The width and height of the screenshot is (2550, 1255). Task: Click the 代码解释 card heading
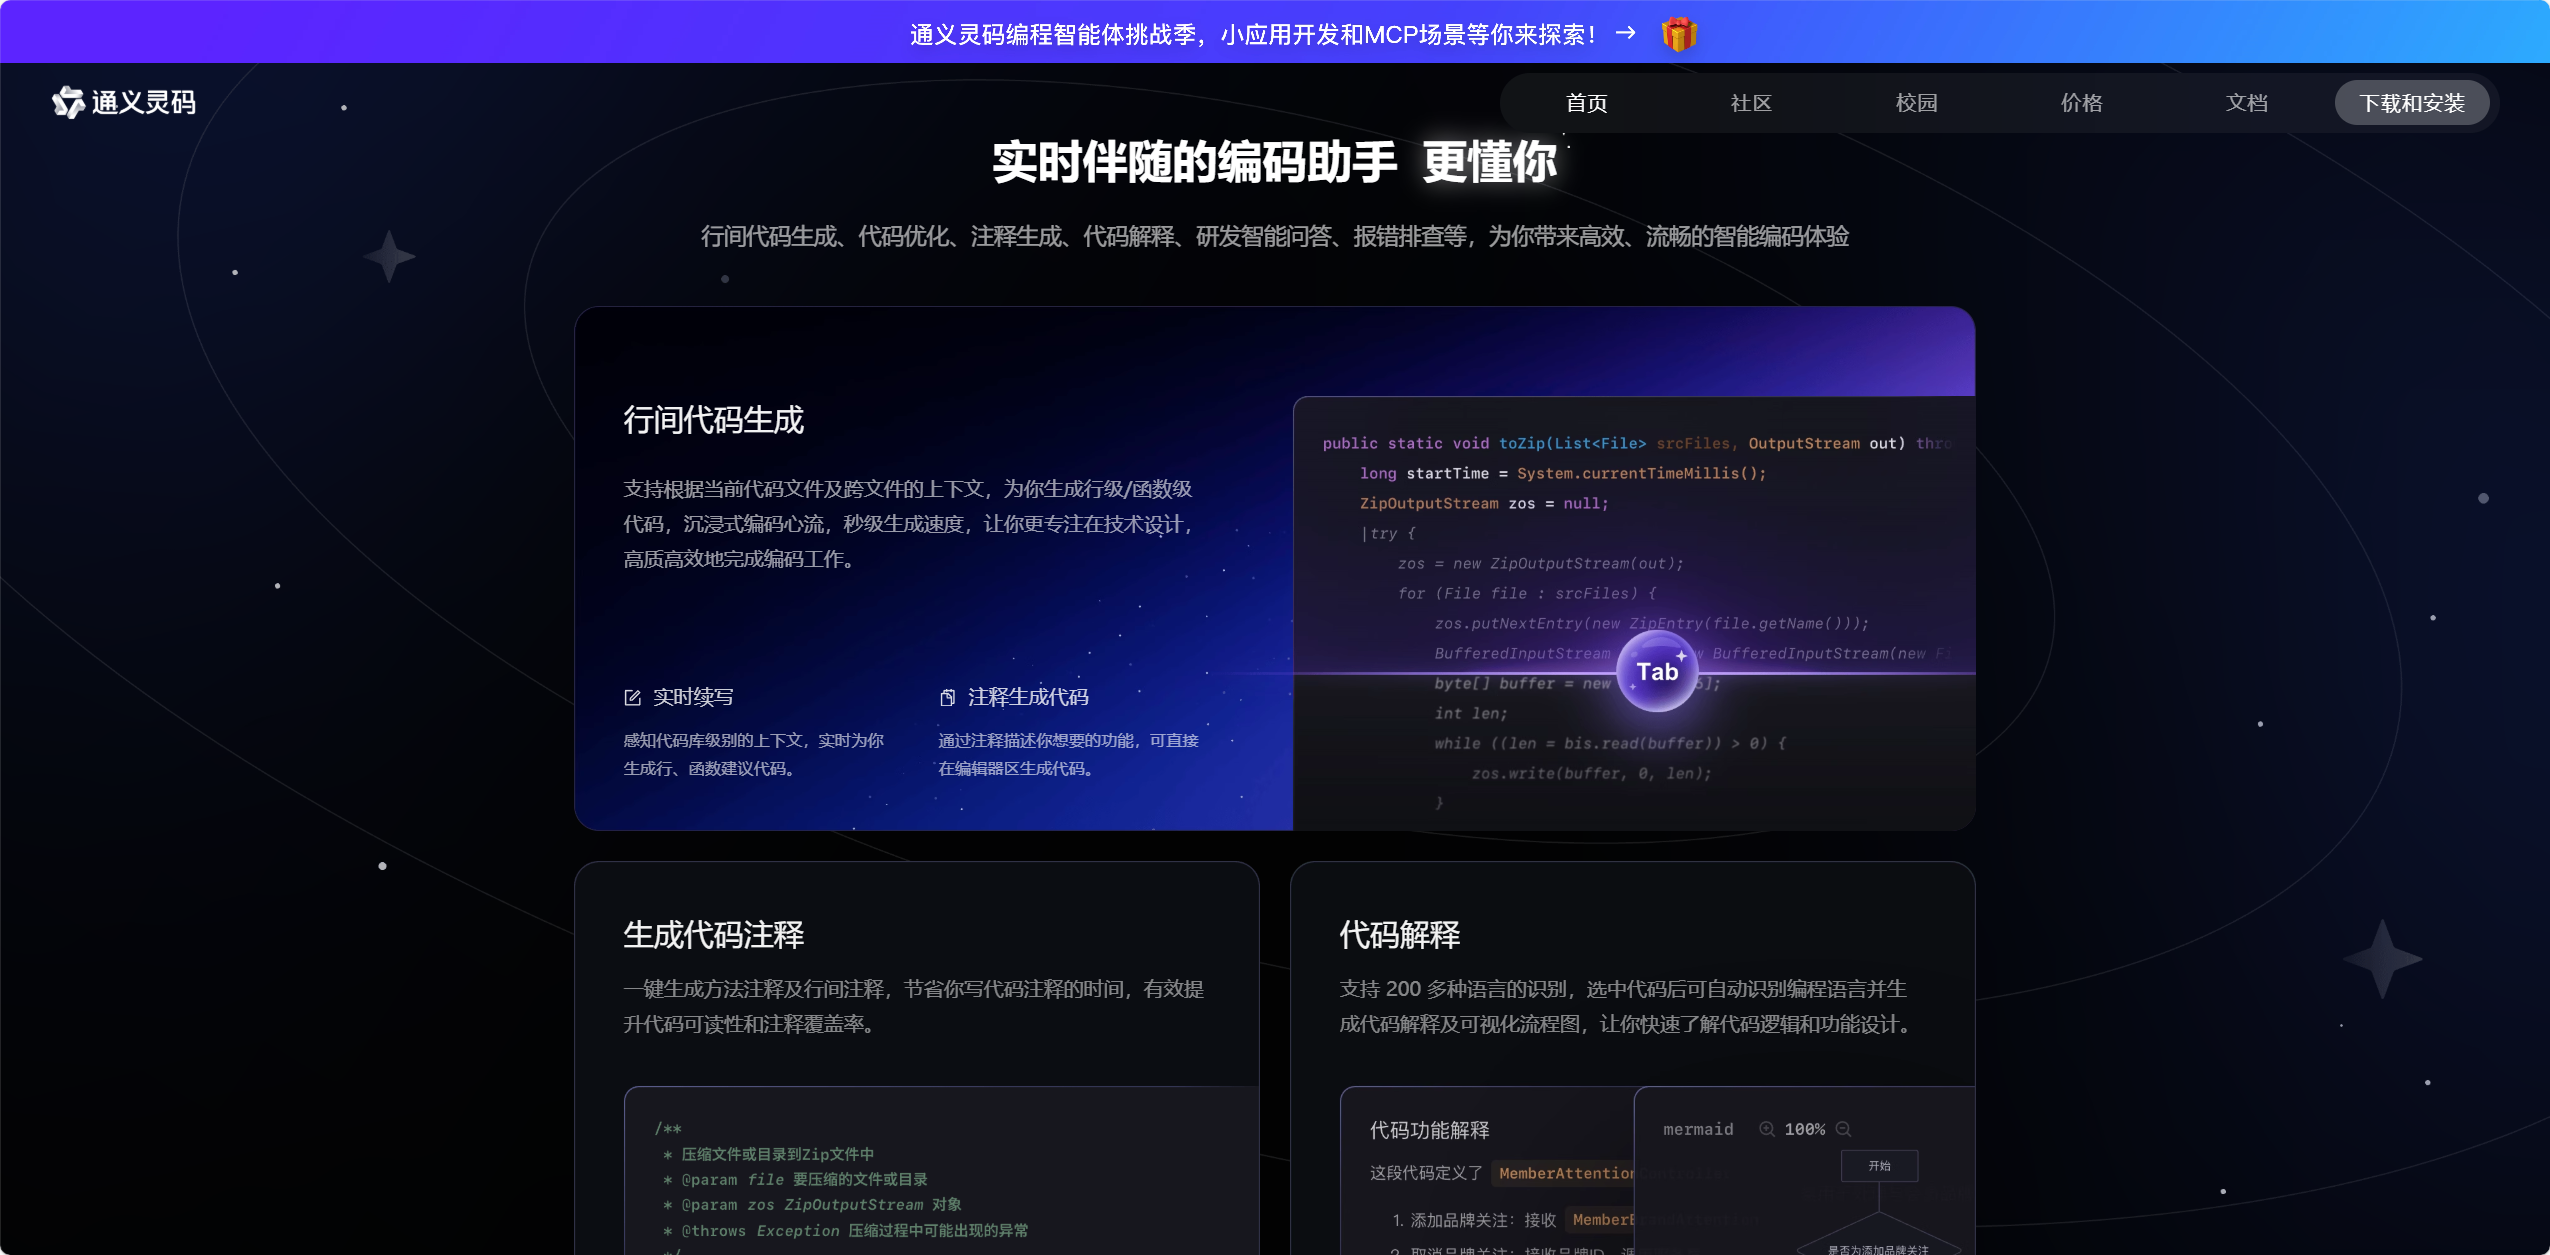[1400, 935]
